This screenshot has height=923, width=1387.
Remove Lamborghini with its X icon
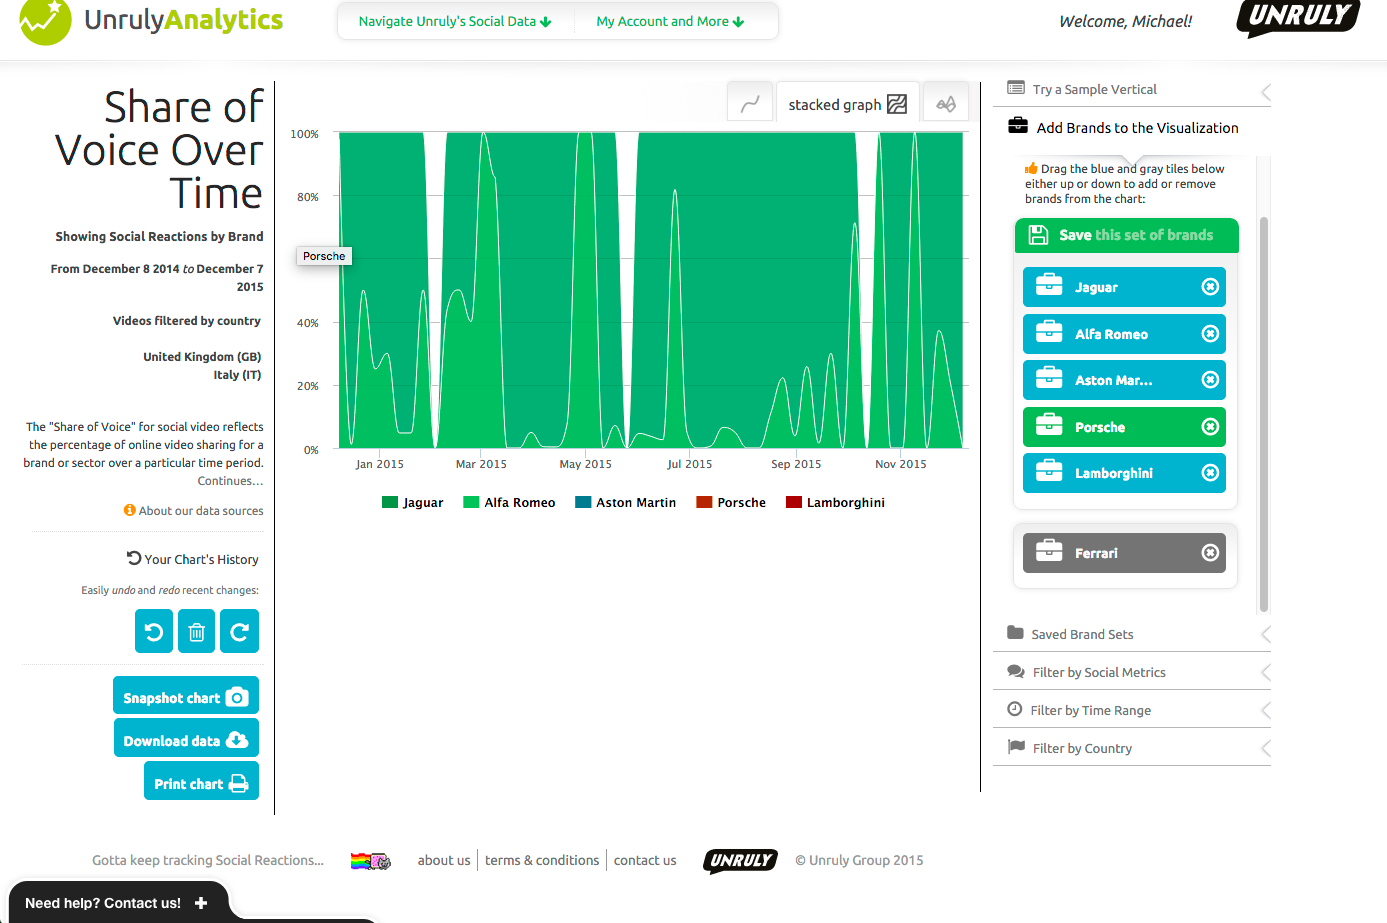pos(1210,473)
